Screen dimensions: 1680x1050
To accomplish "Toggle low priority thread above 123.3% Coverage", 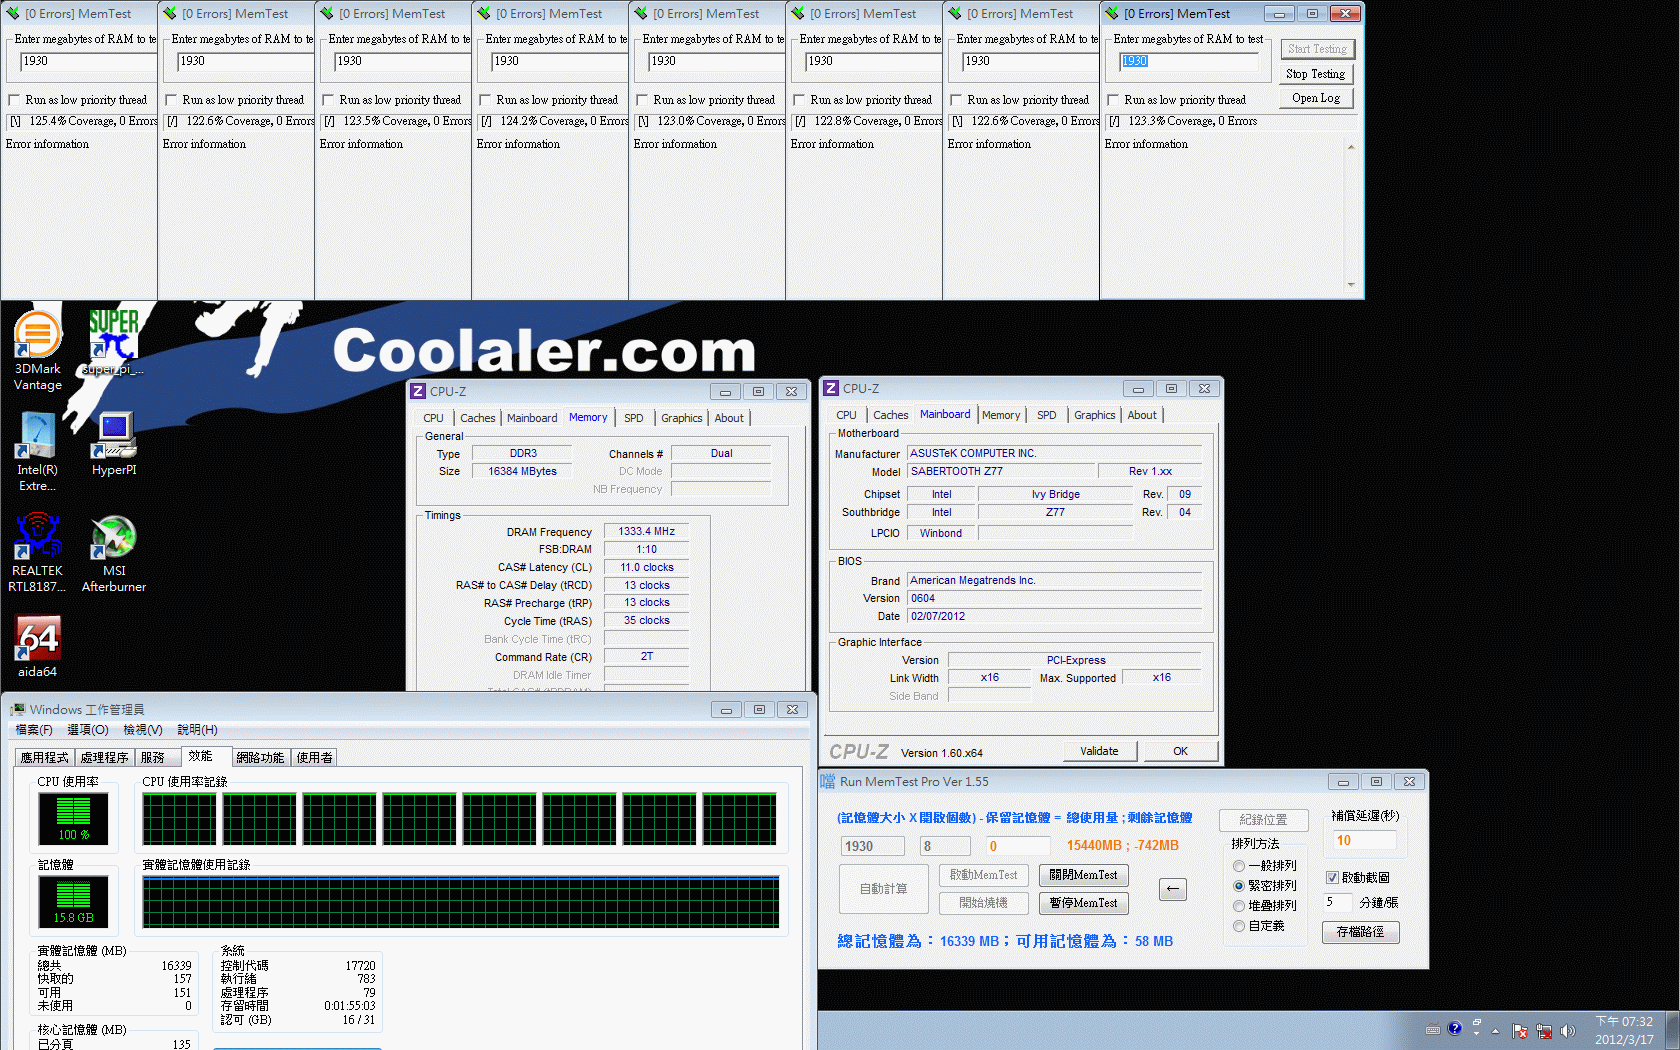I will (1113, 100).
